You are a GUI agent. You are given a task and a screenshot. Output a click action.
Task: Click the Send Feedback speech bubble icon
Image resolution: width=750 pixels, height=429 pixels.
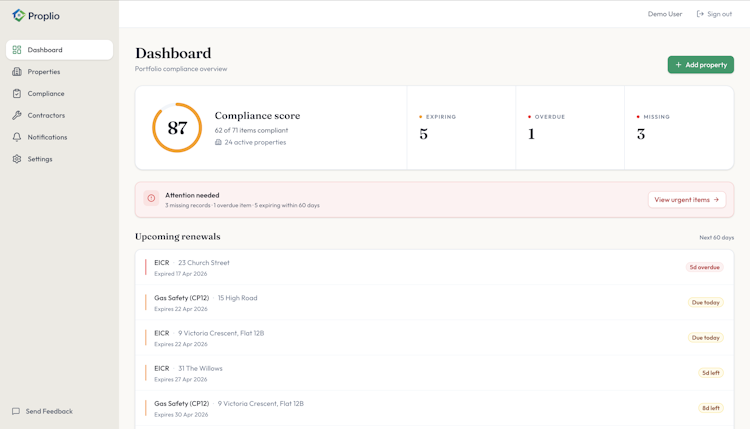16,411
